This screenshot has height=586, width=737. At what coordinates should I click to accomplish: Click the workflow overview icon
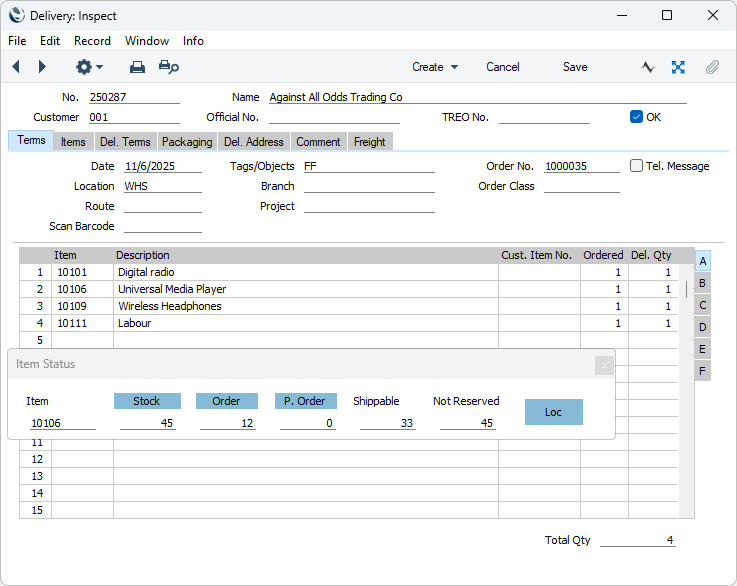[678, 67]
